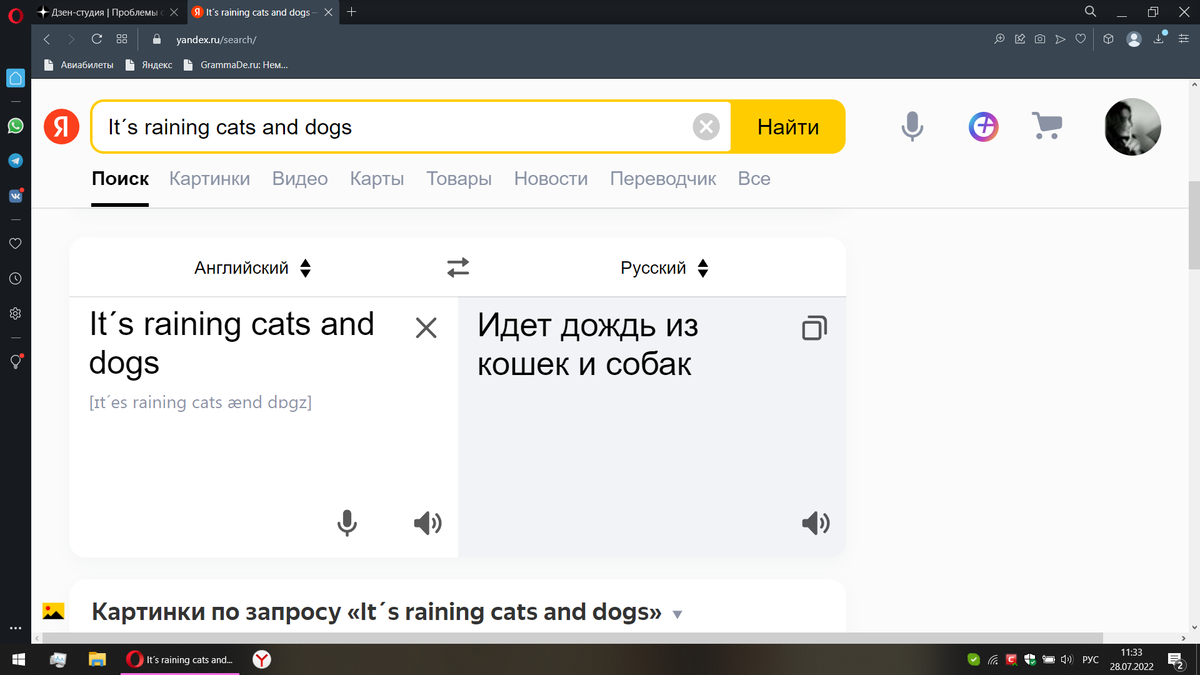This screenshot has height=675, width=1200.
Task: Take a page snapshot with the camera icon
Action: pyautogui.click(x=1040, y=39)
